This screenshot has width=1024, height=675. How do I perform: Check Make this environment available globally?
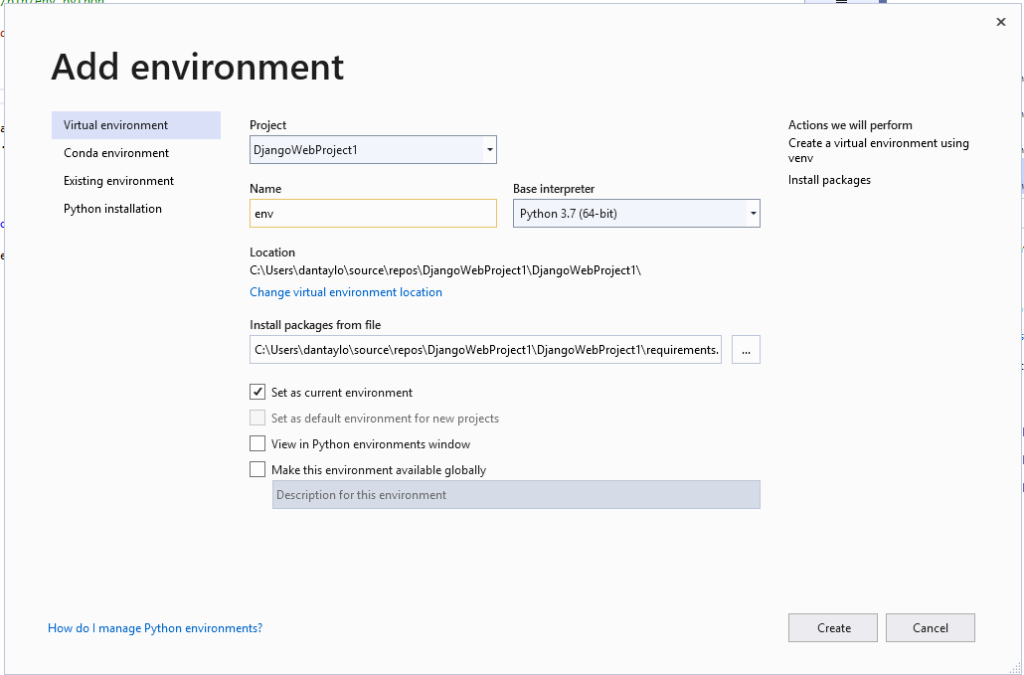point(257,469)
